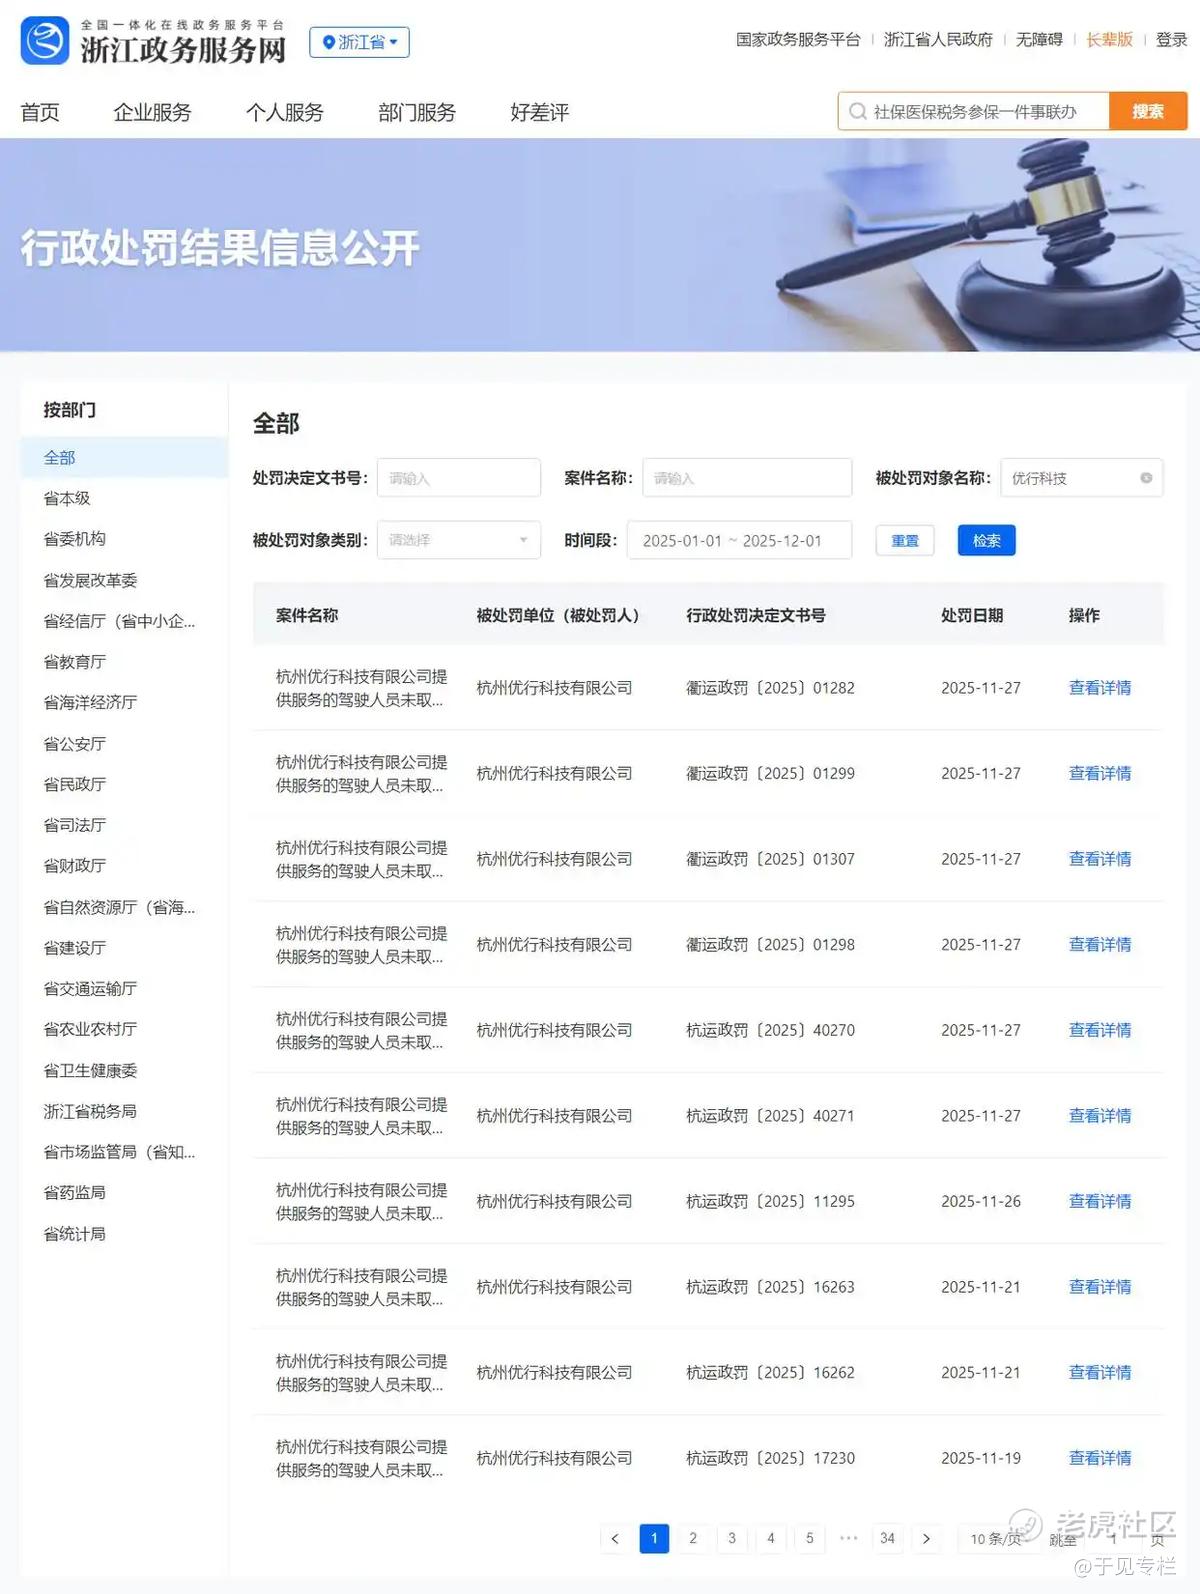Select 省发展改革委 in the department list
The height and width of the screenshot is (1594, 1200).
click(90, 580)
